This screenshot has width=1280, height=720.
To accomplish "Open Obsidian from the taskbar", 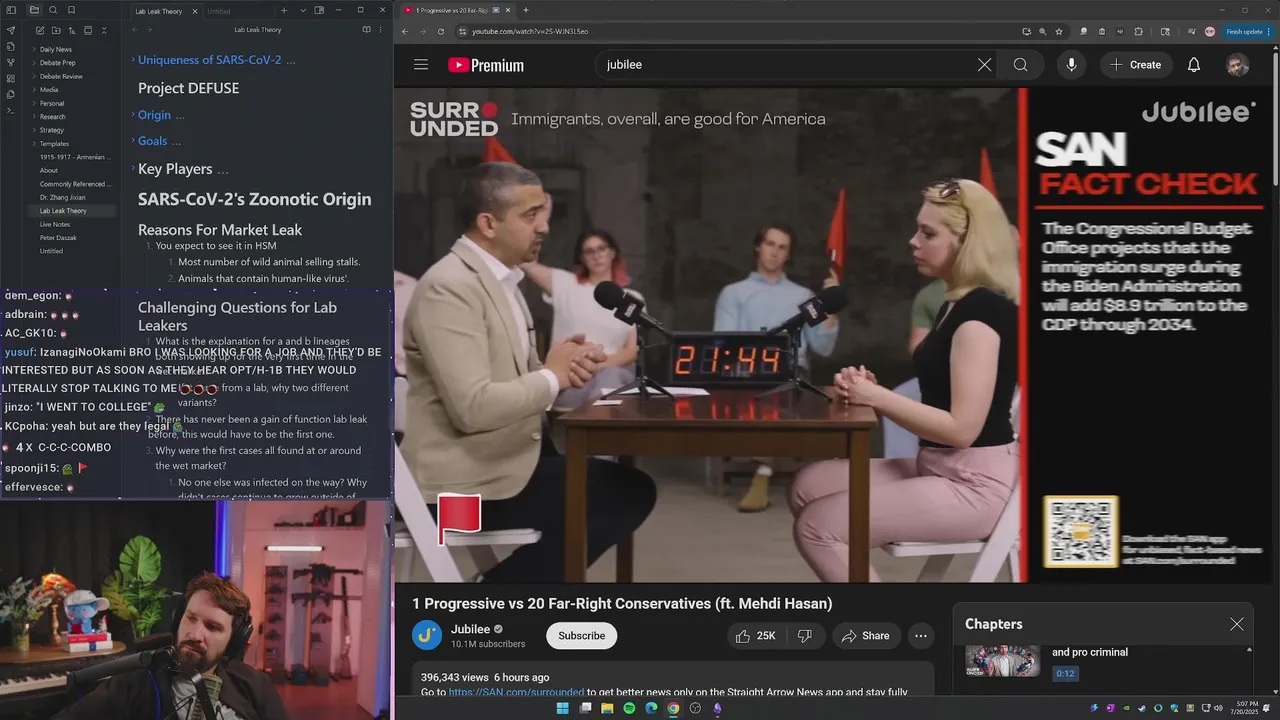I will [x=717, y=708].
